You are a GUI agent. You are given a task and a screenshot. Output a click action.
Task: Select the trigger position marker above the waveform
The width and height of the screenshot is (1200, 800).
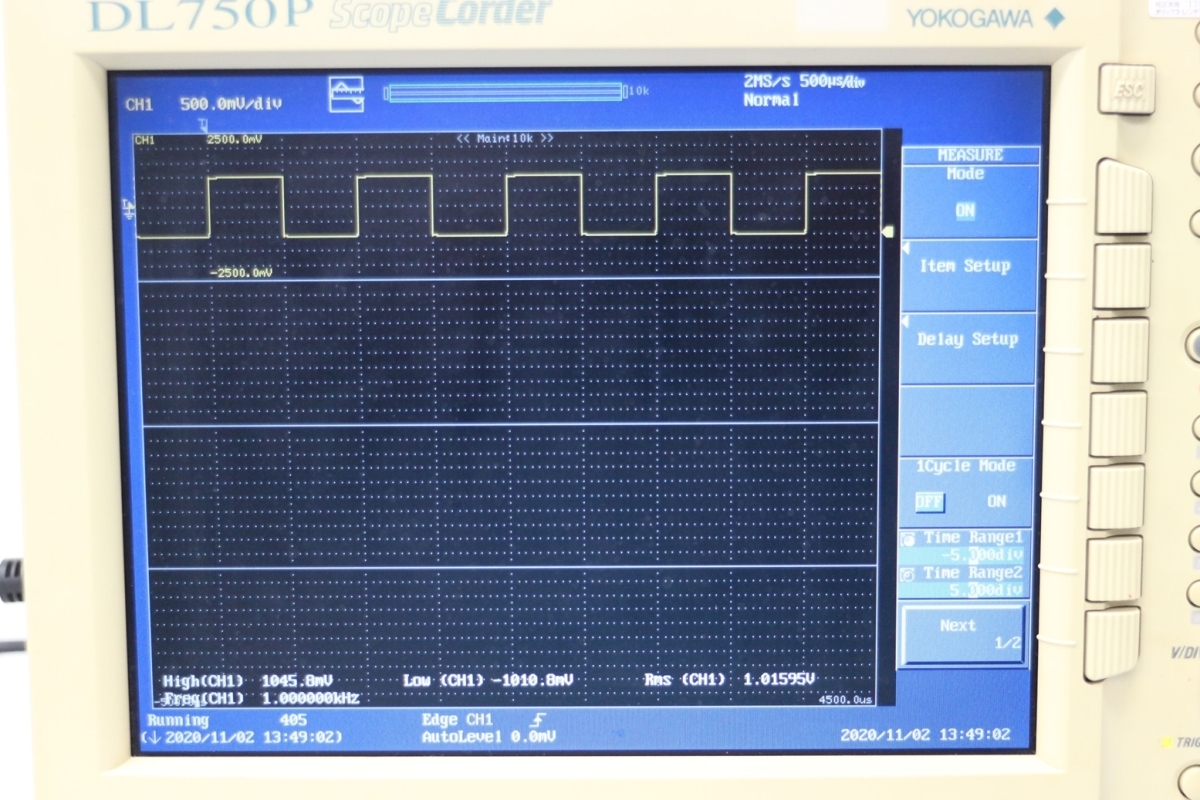coord(204,125)
